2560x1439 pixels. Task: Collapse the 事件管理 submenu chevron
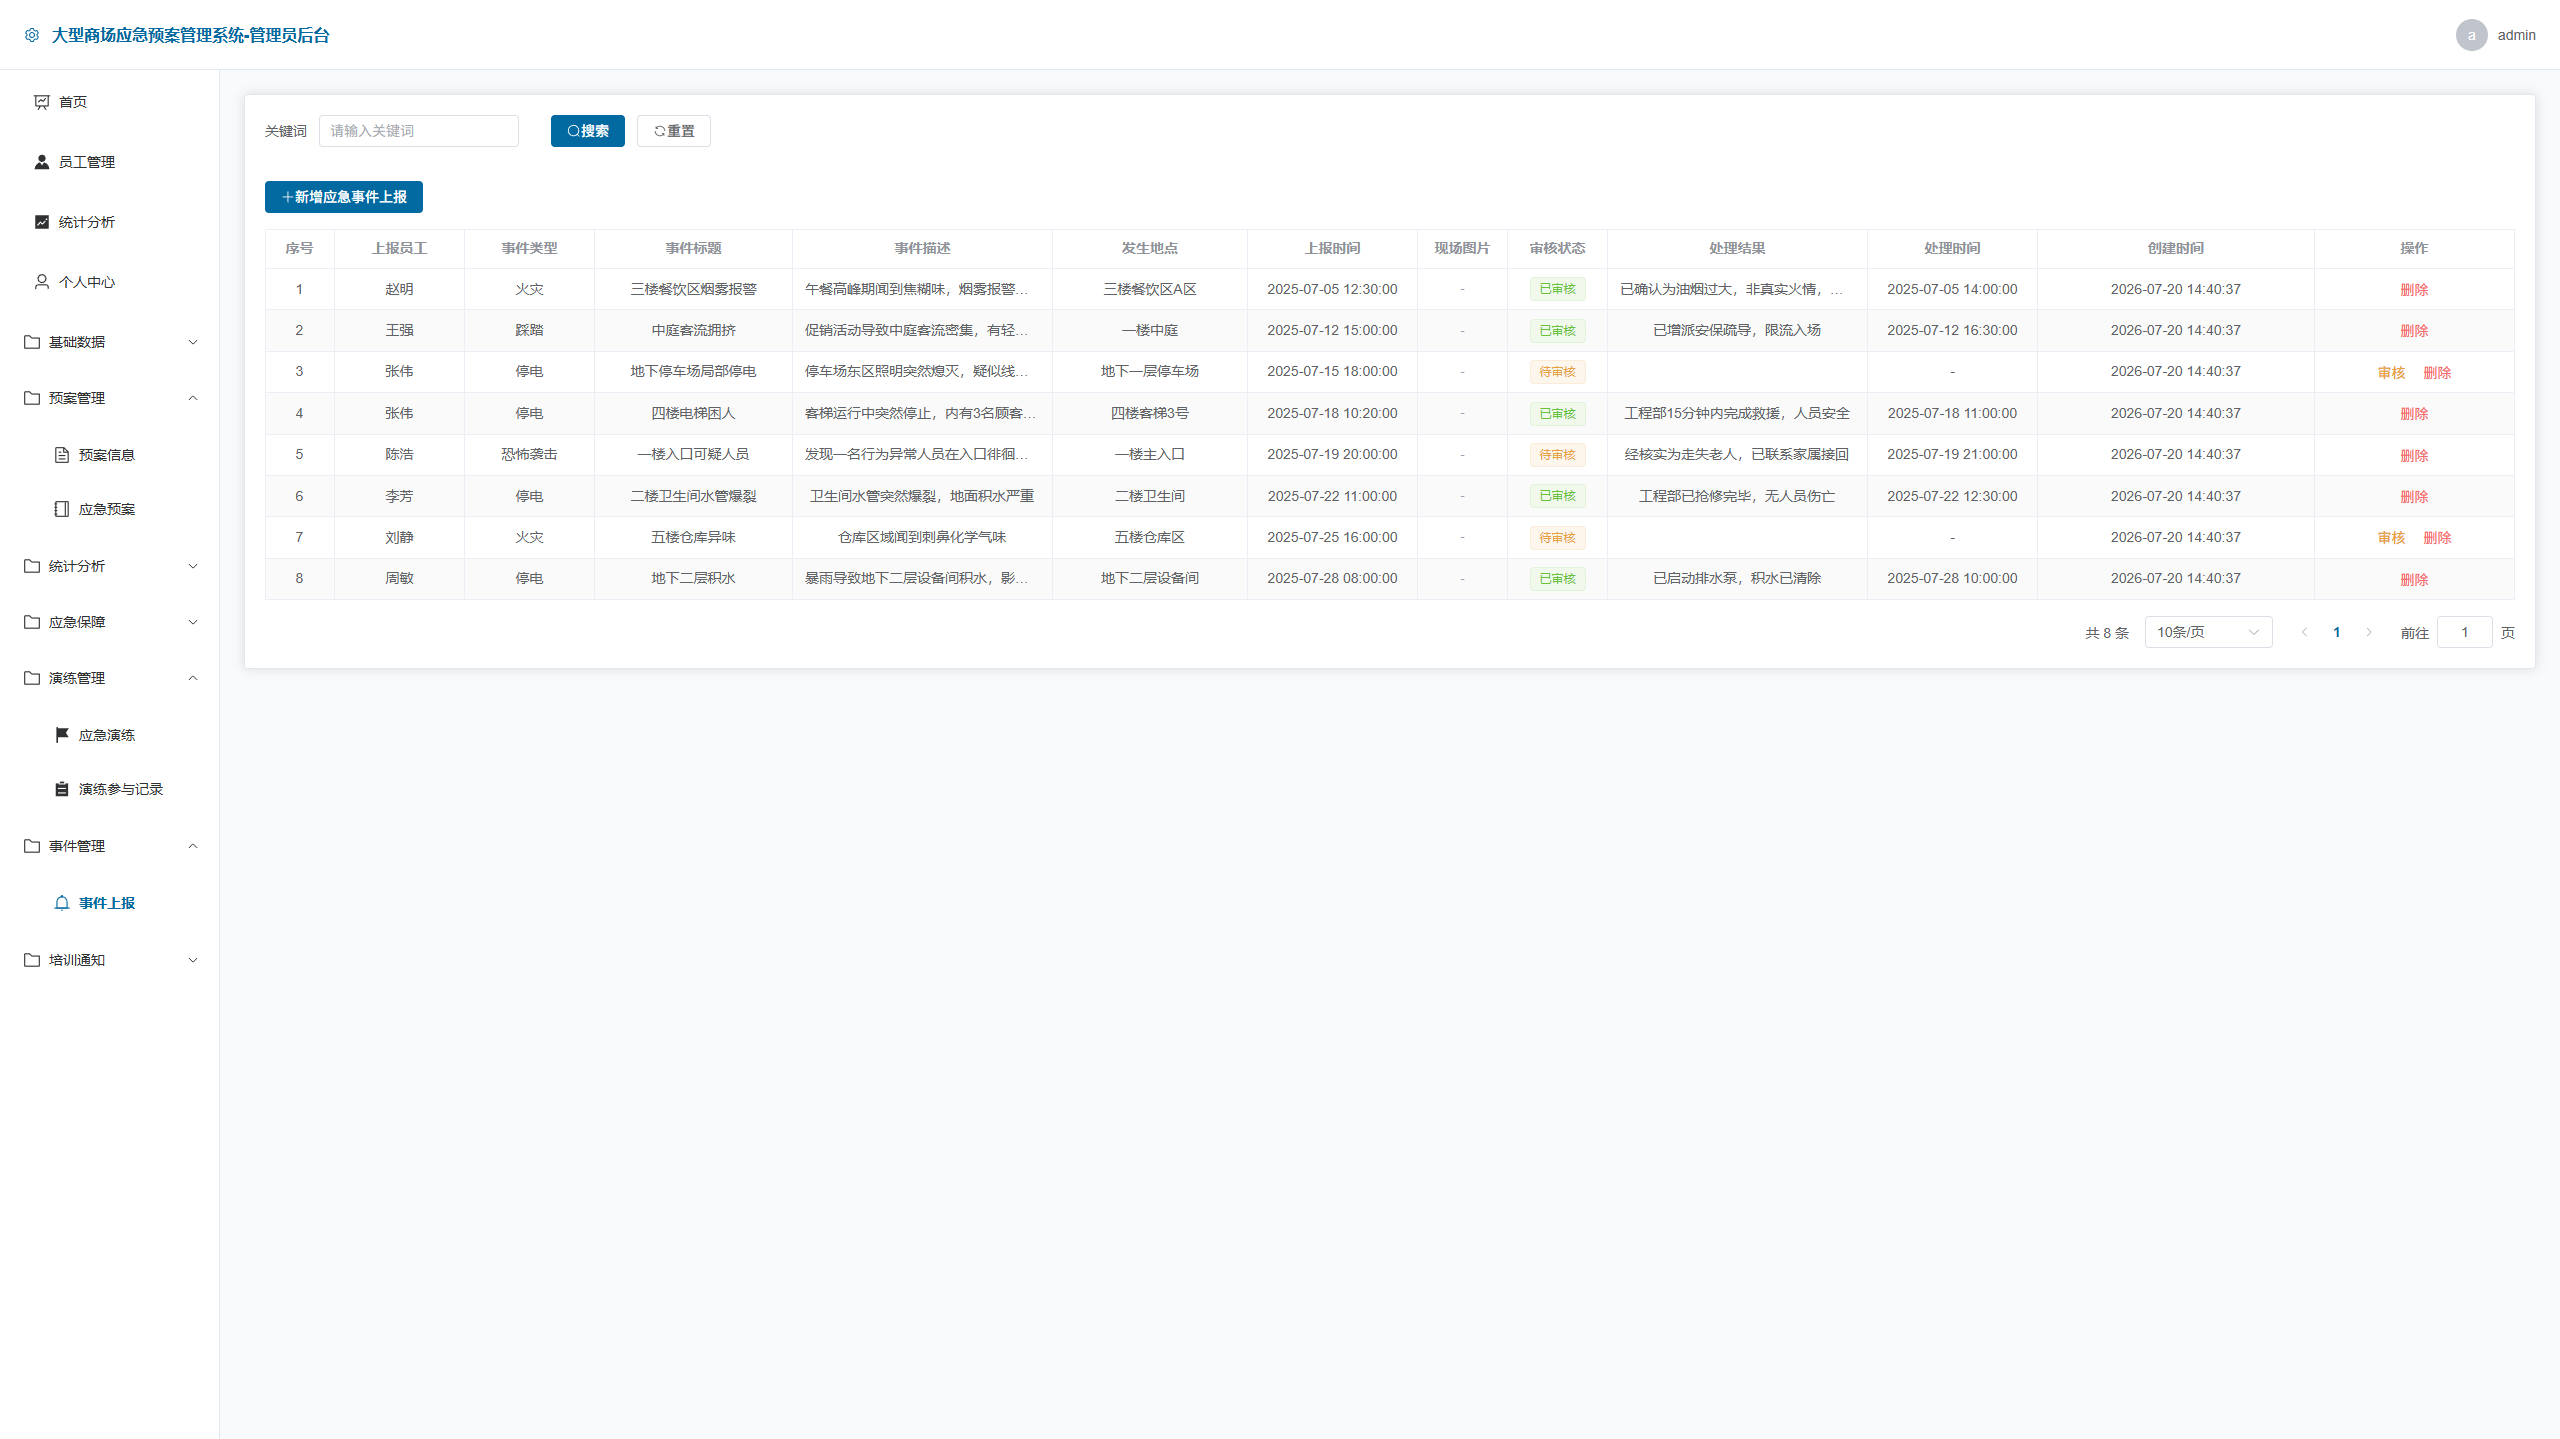193,846
